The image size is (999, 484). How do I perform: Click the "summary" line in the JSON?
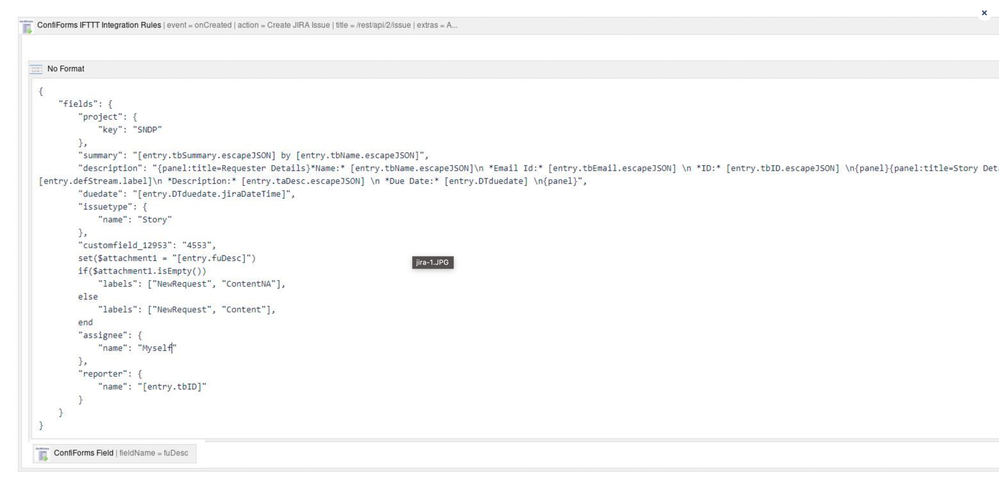pos(254,155)
